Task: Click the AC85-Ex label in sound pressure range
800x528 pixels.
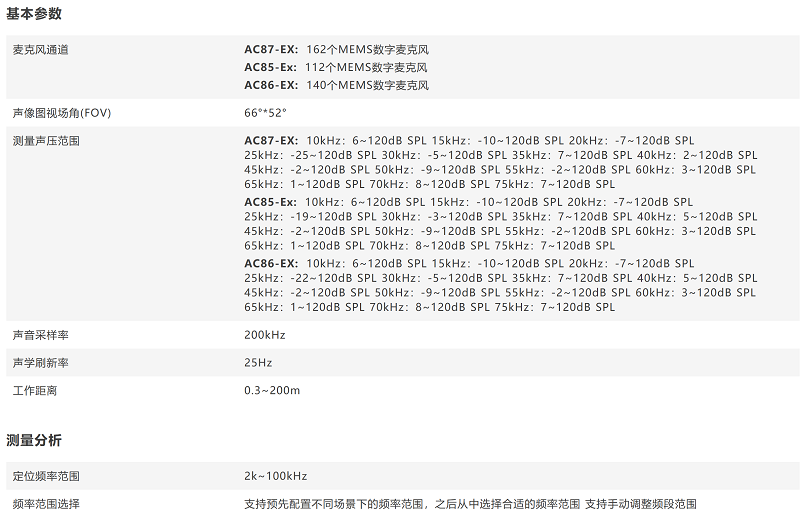Action: (270, 202)
